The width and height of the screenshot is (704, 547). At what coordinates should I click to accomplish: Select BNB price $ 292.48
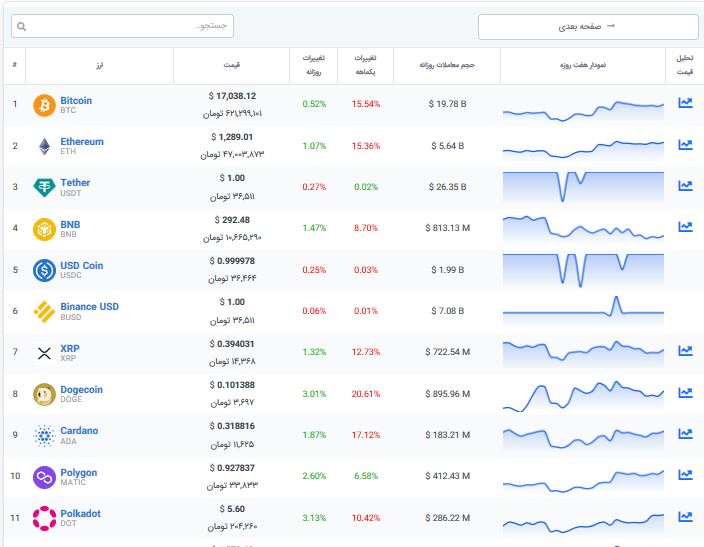[x=232, y=220]
